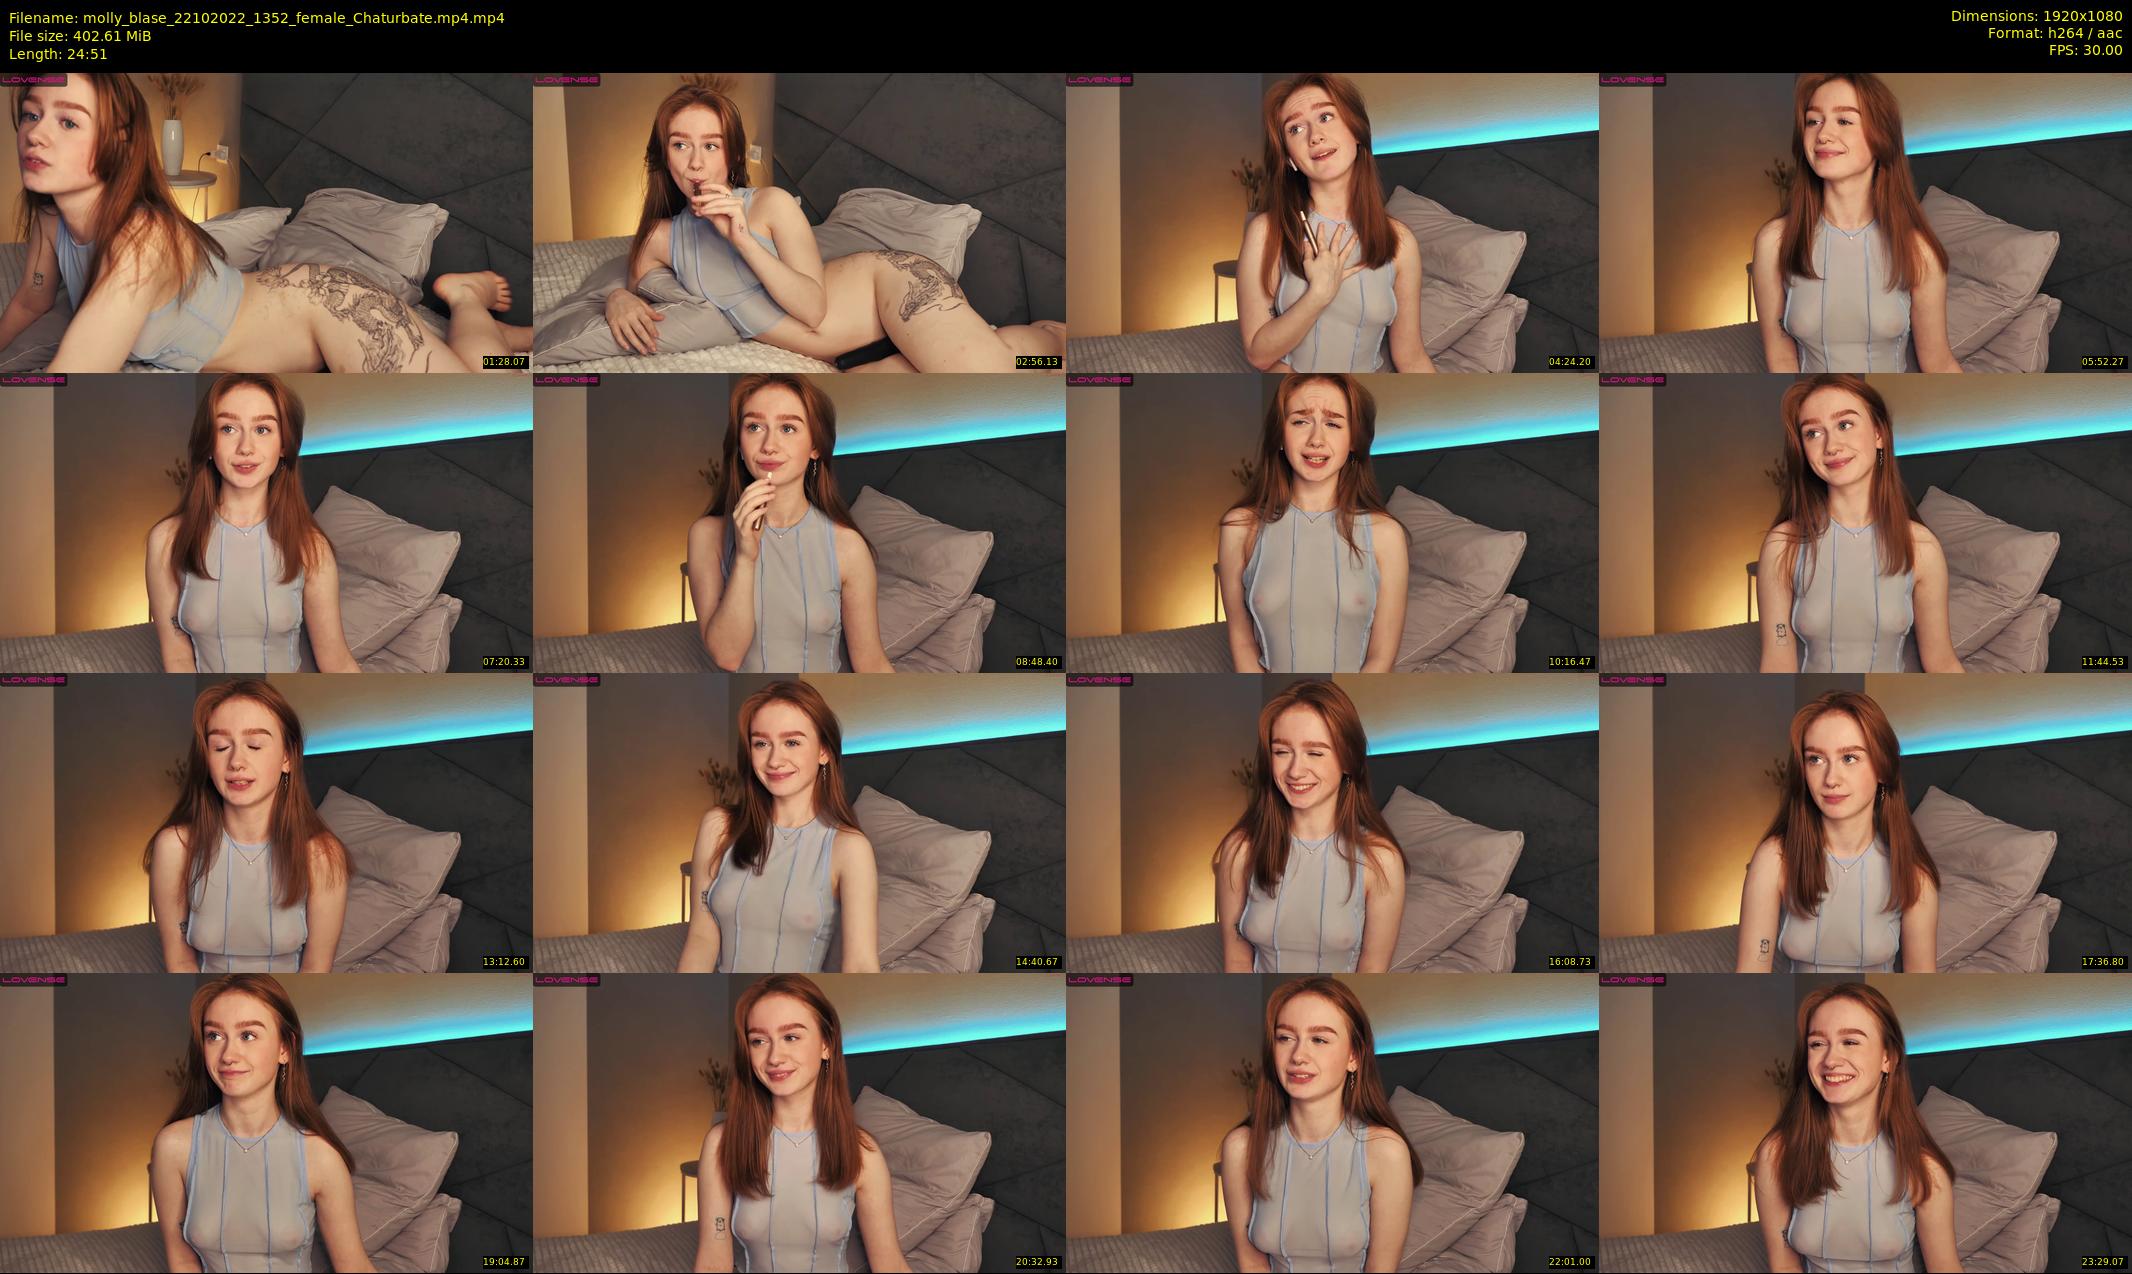The height and width of the screenshot is (1274, 2132).
Task: Open the 10:16.47 frame
Action: [1332, 522]
